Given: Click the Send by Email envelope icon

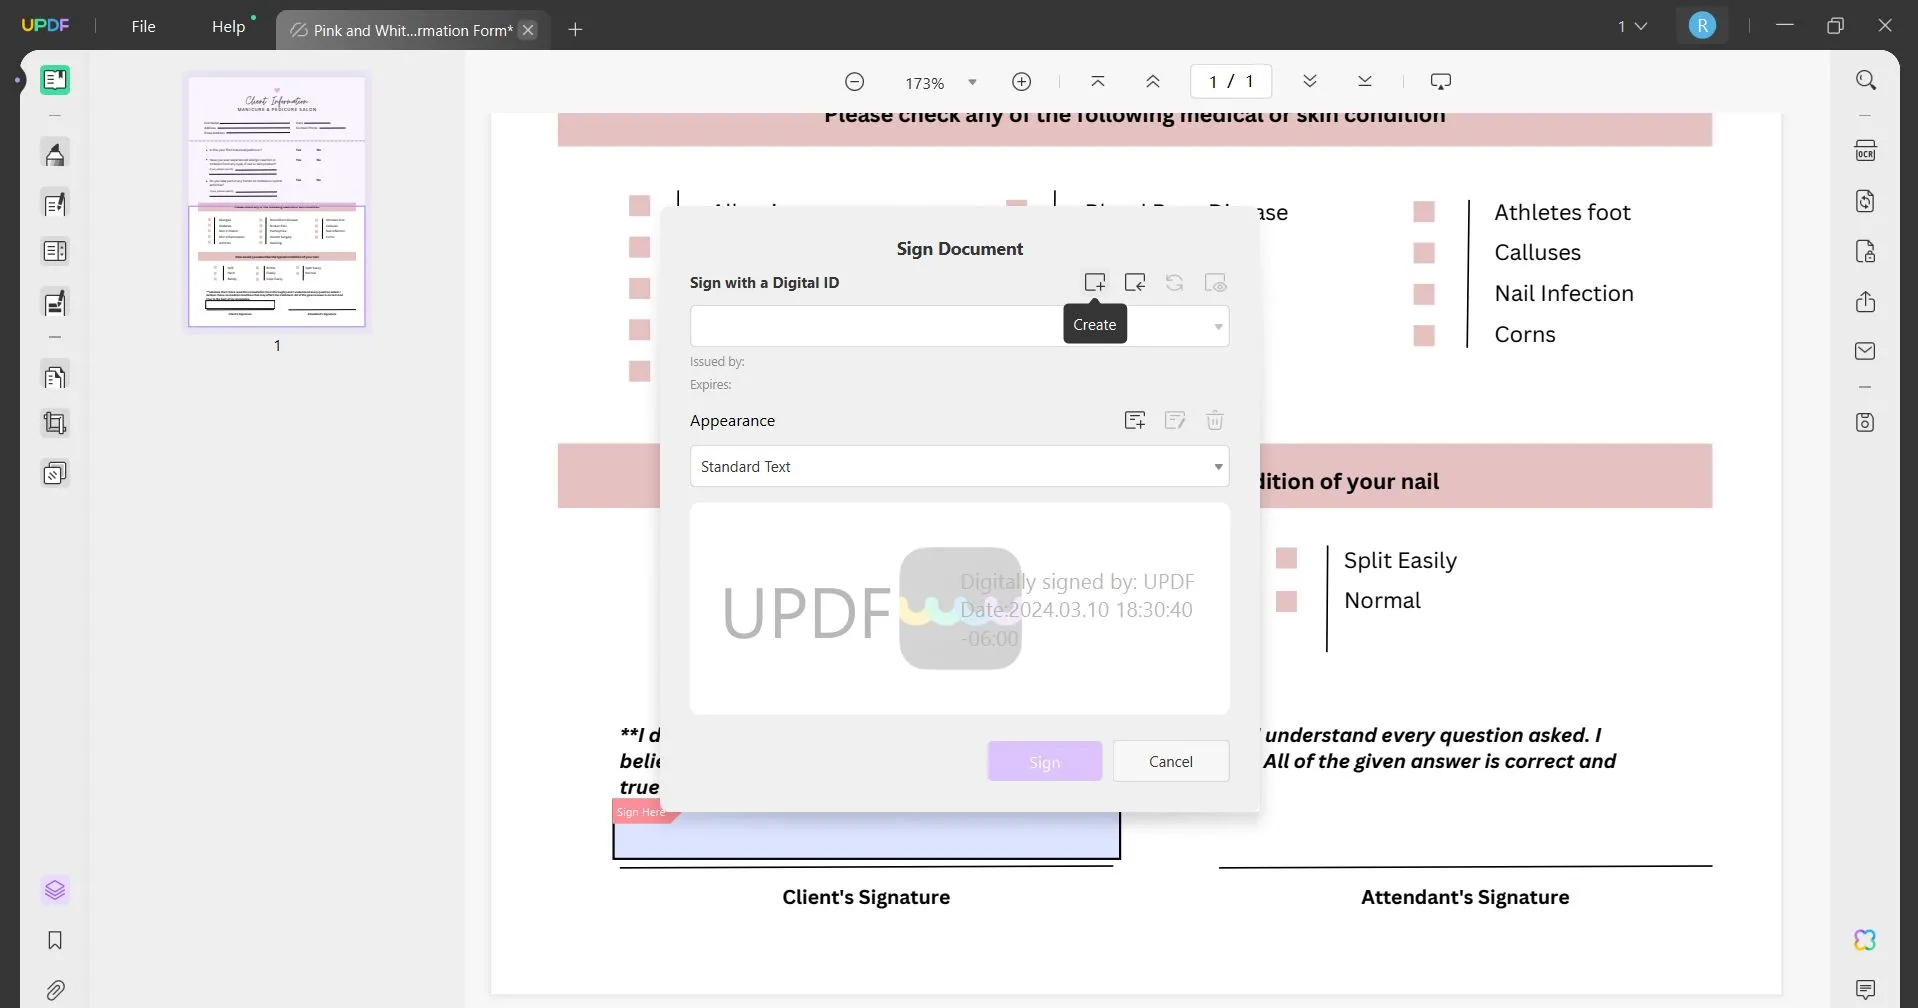Looking at the screenshot, I should (x=1866, y=351).
